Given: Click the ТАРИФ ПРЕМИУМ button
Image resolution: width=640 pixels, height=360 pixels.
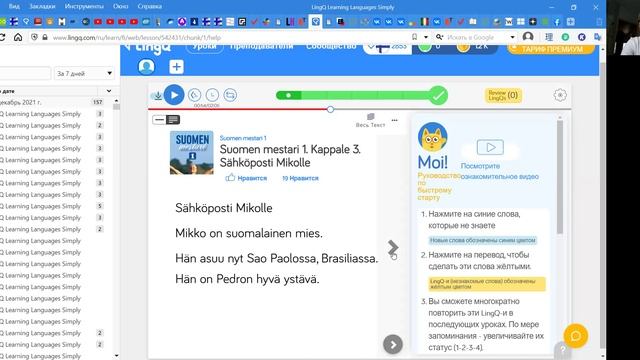Looking at the screenshot, I should 552,49.
